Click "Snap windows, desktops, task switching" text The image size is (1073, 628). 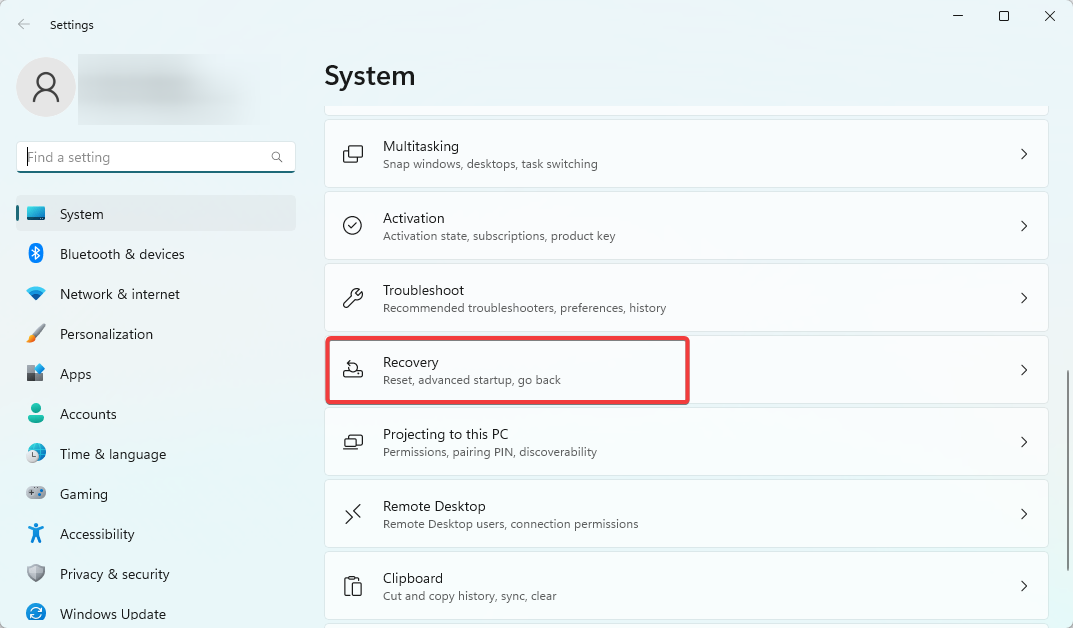[x=490, y=164]
